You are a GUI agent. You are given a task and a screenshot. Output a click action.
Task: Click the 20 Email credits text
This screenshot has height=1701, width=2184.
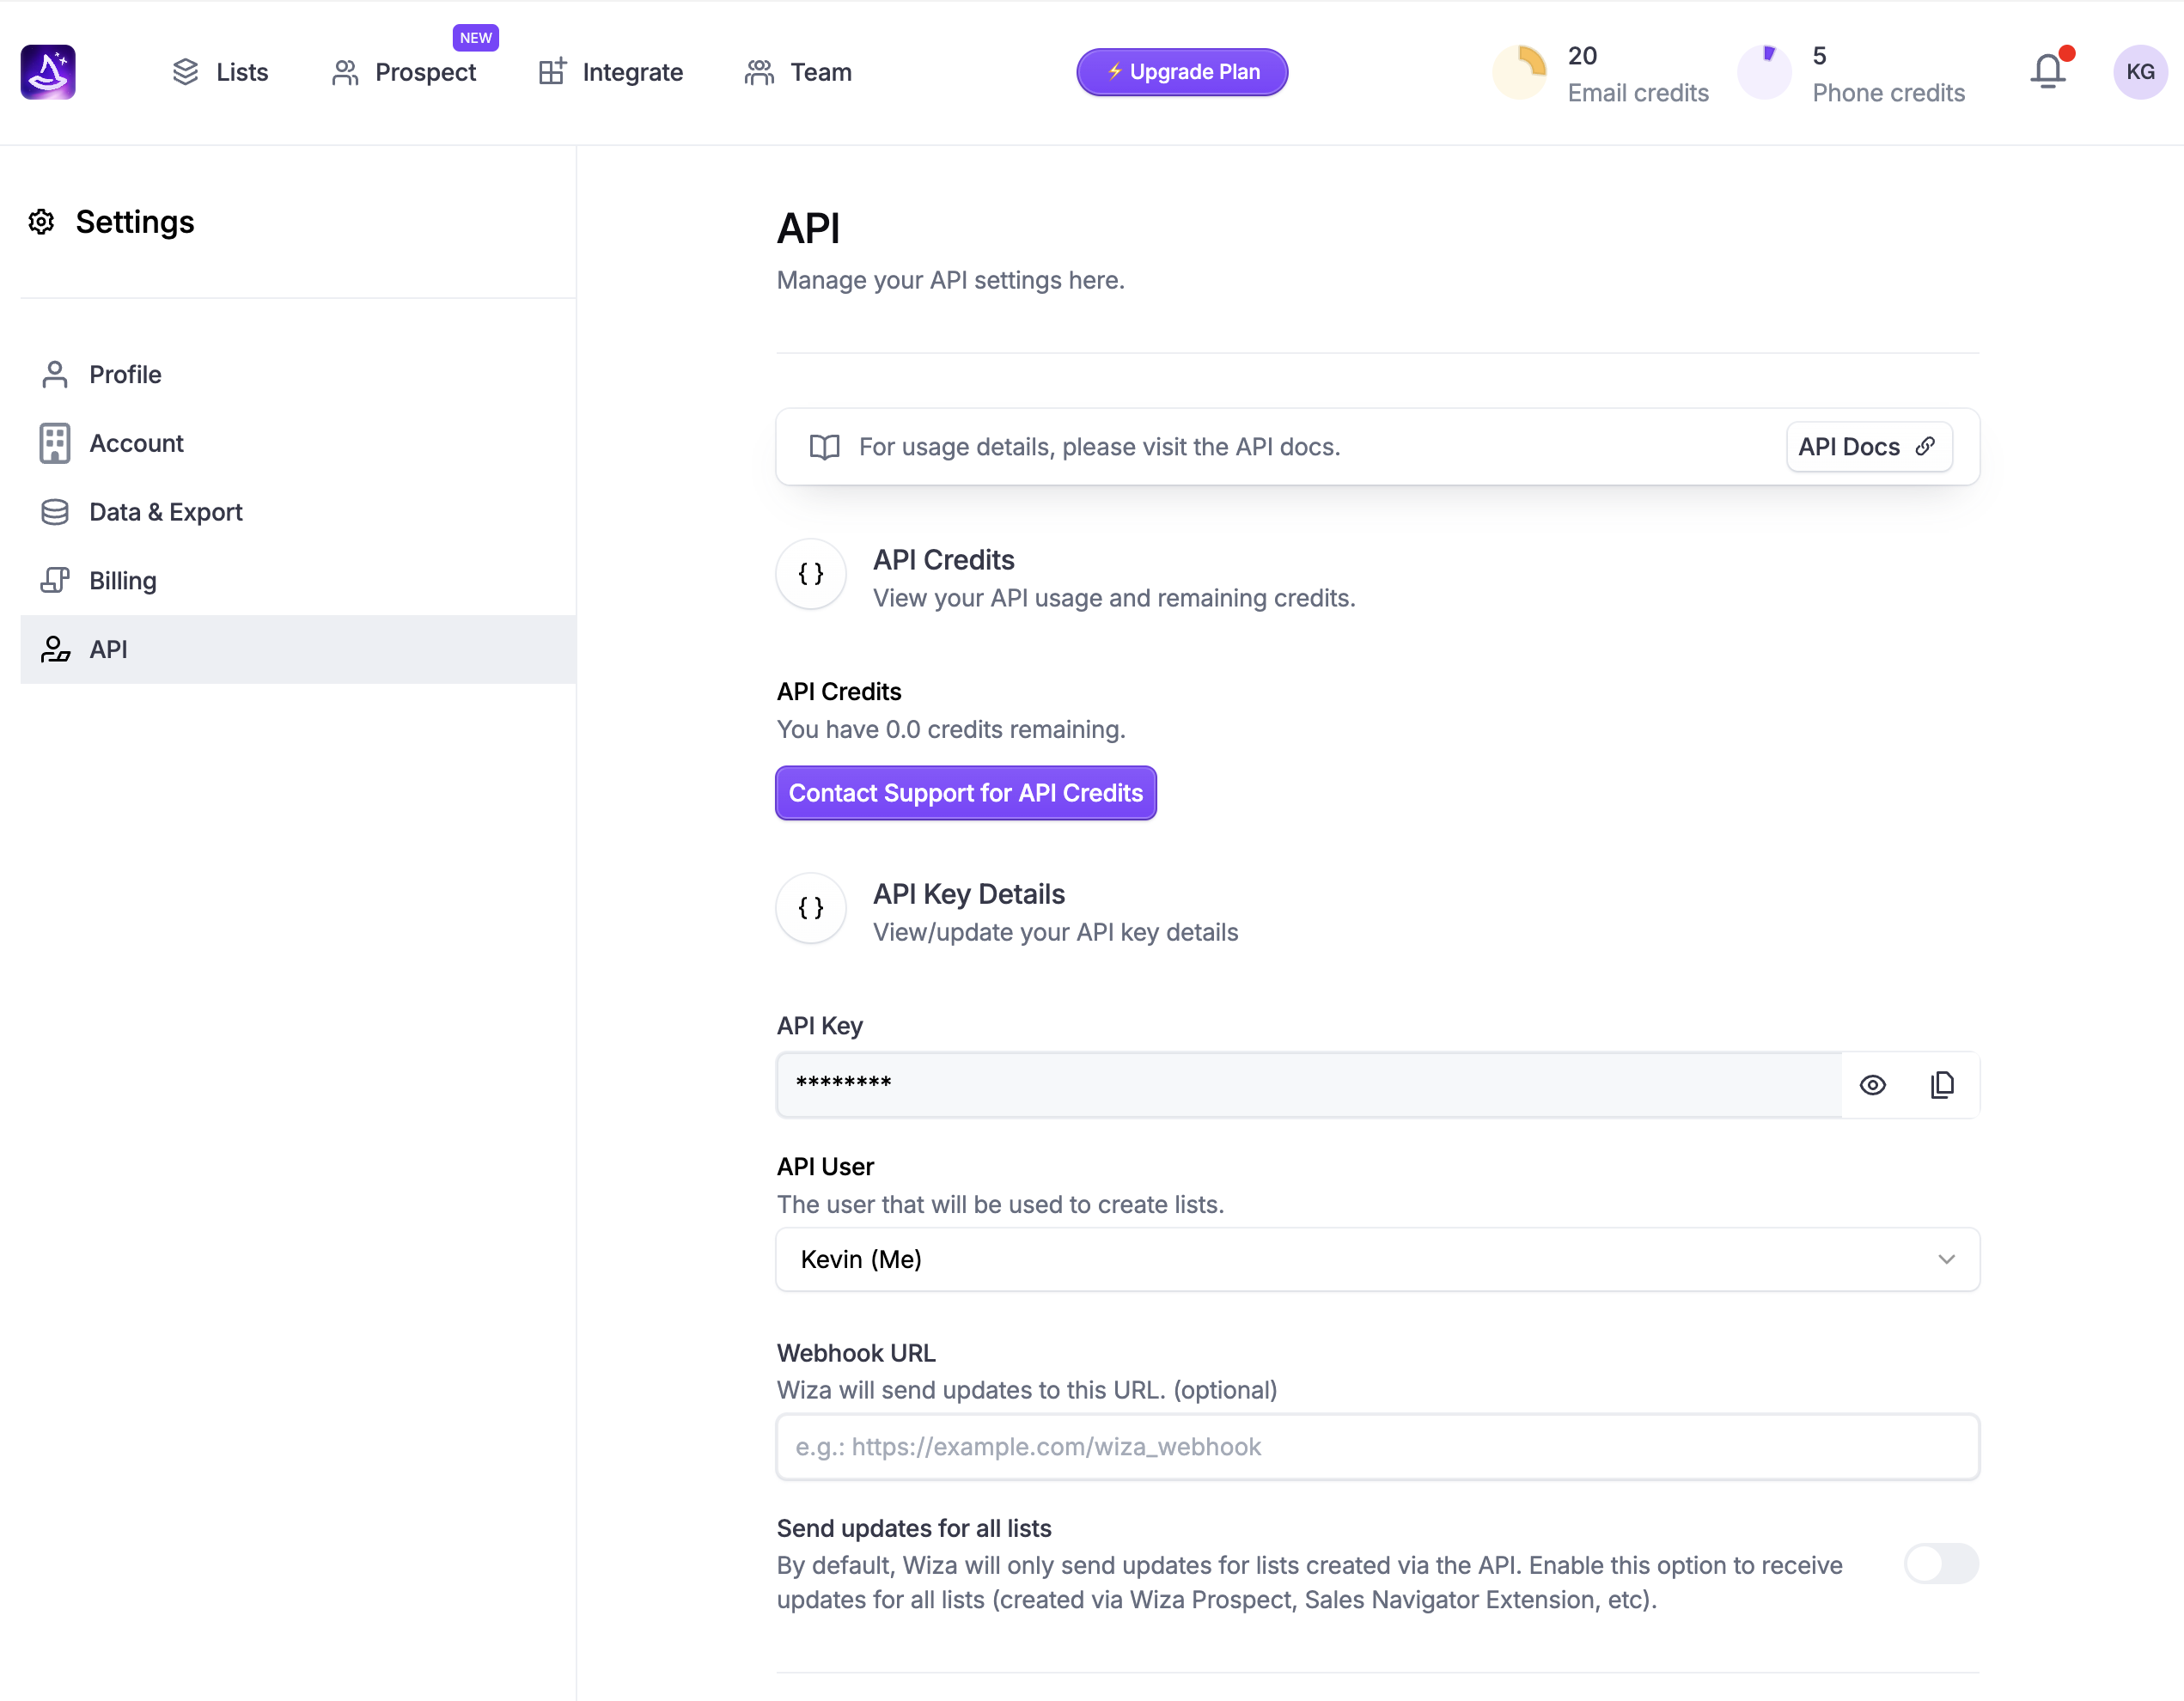pos(1638,74)
